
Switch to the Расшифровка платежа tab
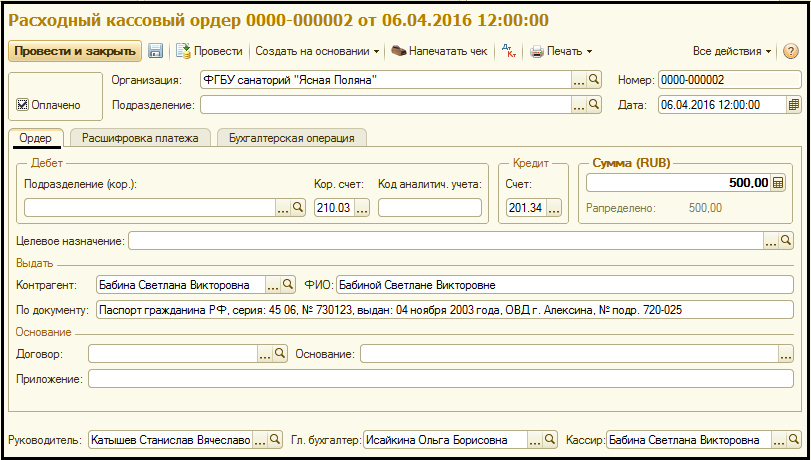[x=140, y=138]
